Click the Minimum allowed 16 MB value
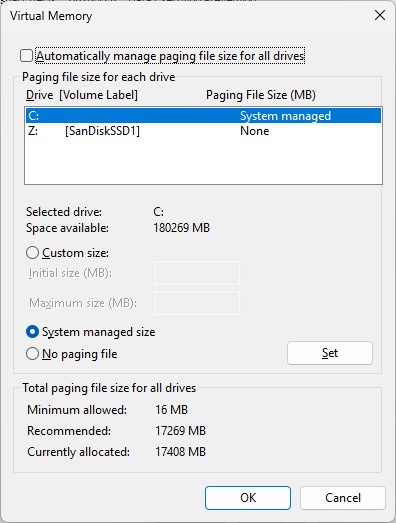This screenshot has width=396, height=523. pos(171,410)
